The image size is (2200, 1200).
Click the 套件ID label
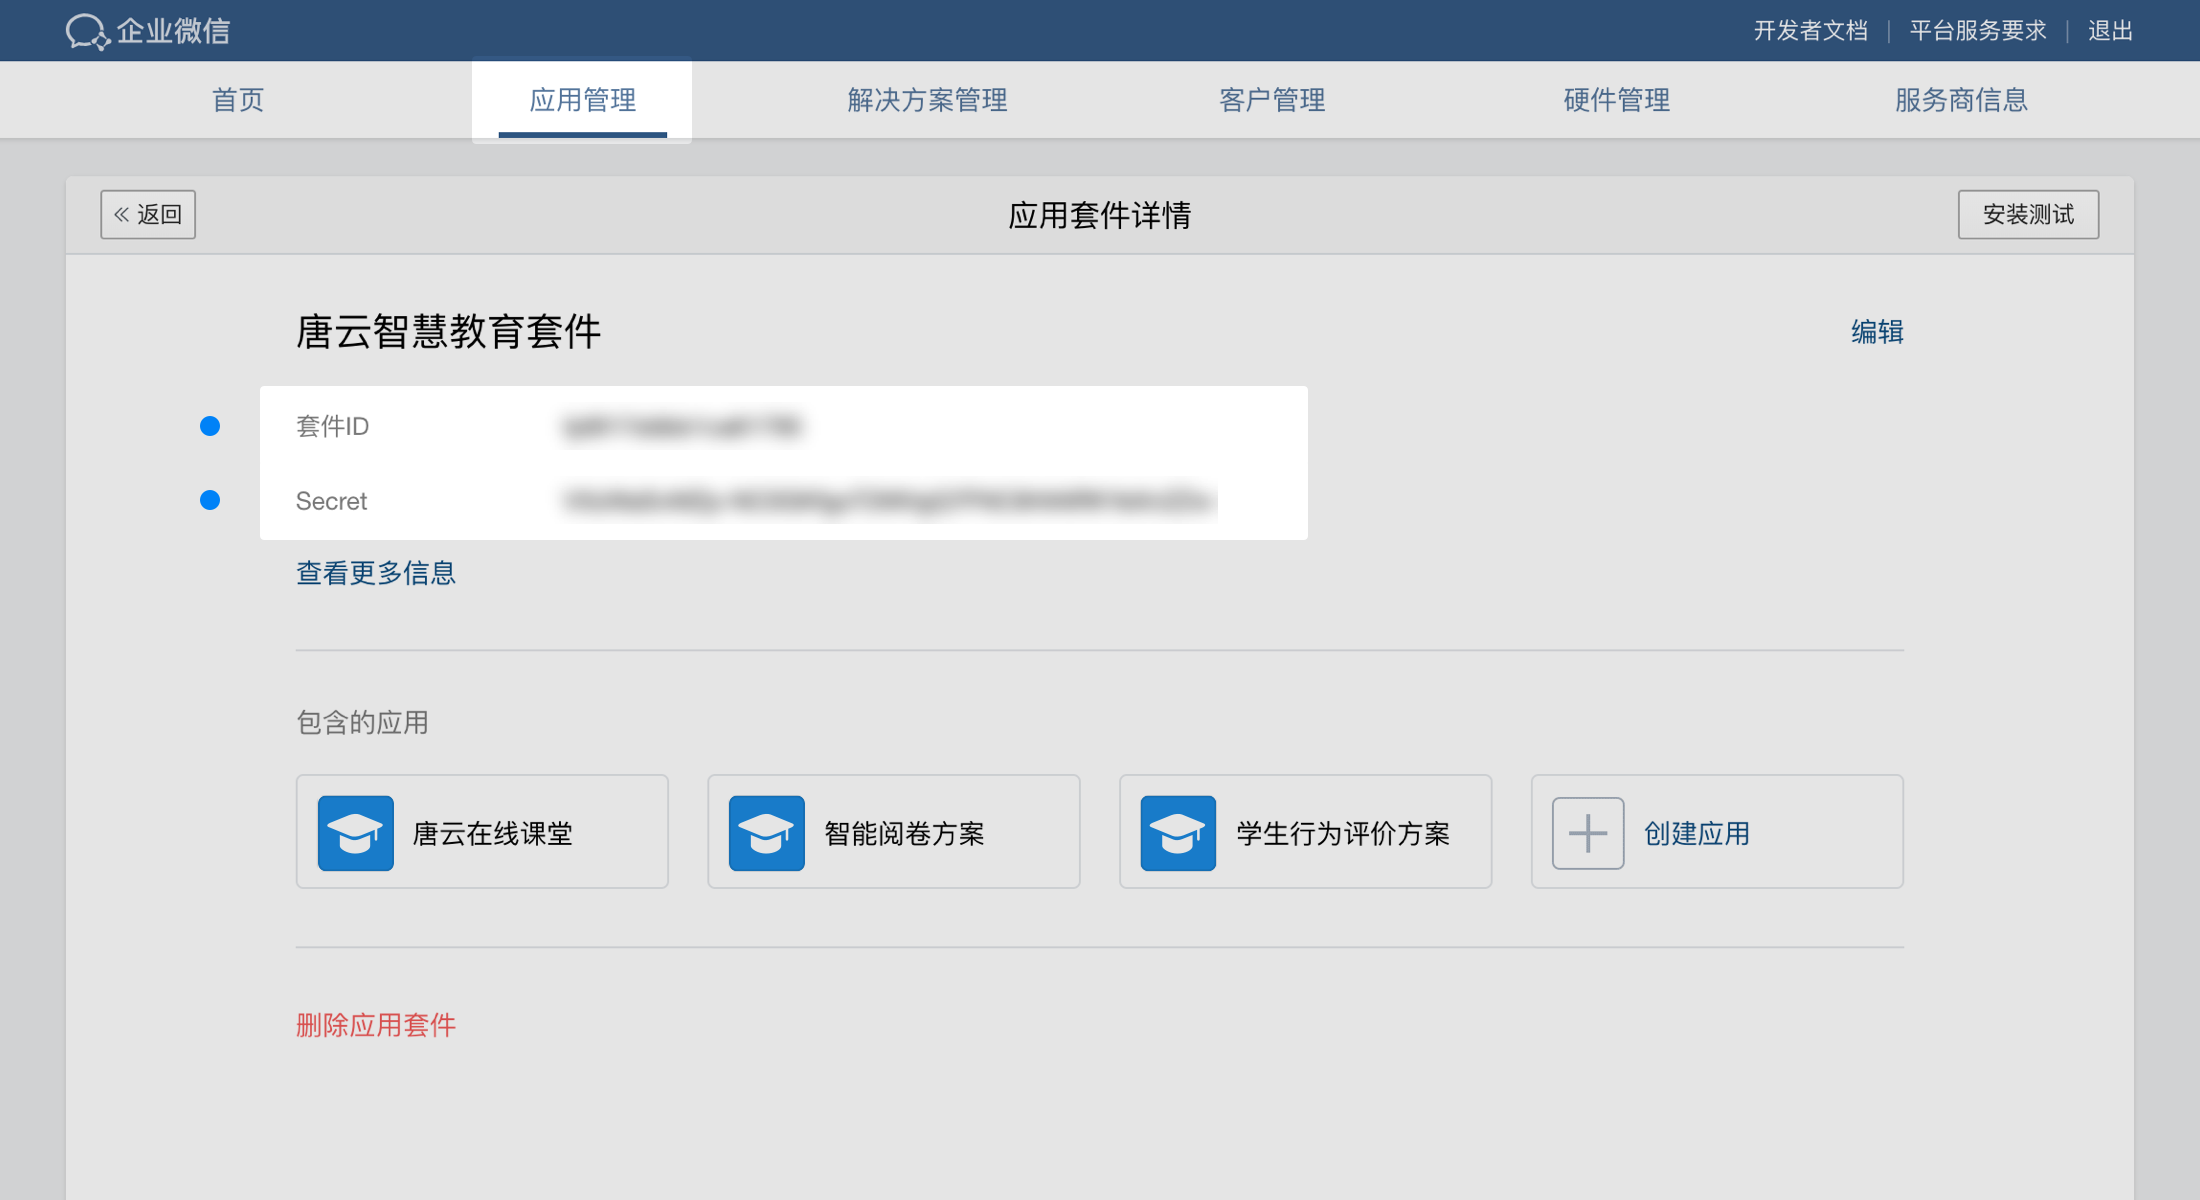point(332,427)
